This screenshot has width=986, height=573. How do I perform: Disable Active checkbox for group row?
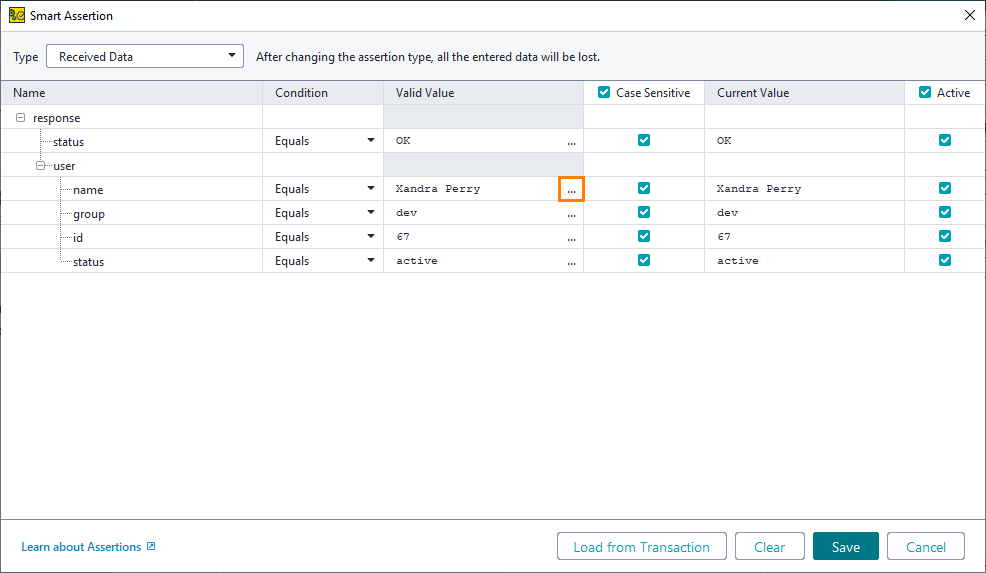pos(944,212)
